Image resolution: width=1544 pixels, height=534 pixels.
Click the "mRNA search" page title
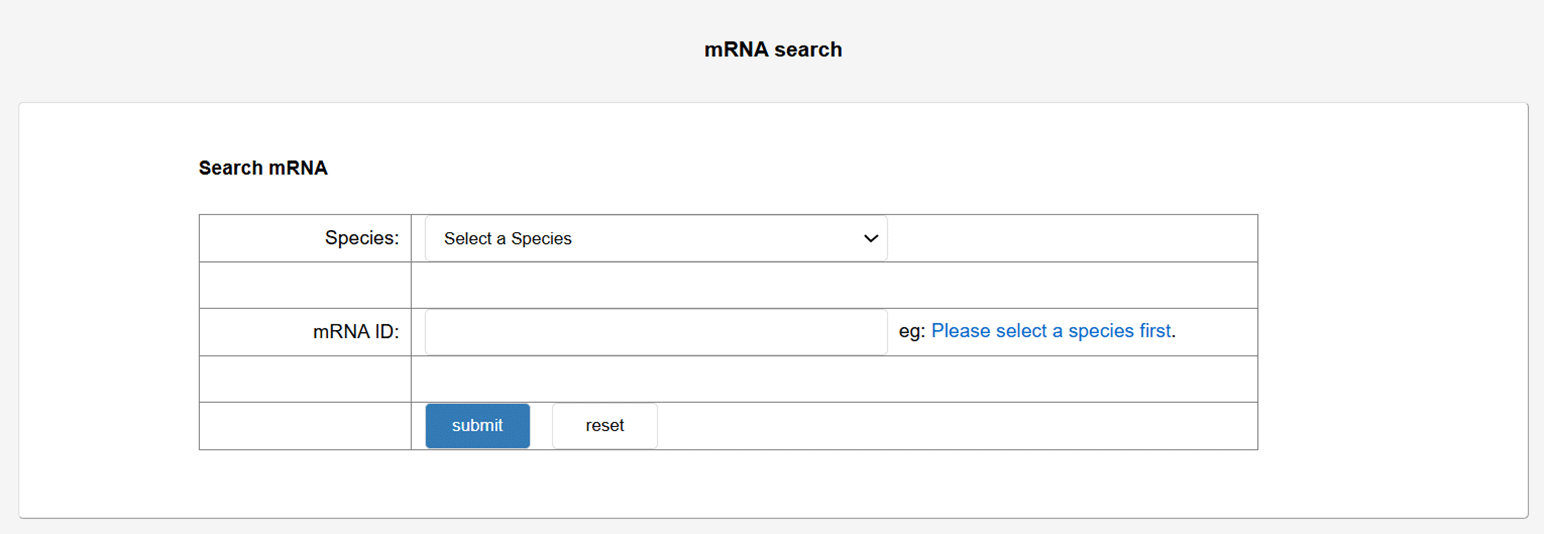[x=773, y=49]
